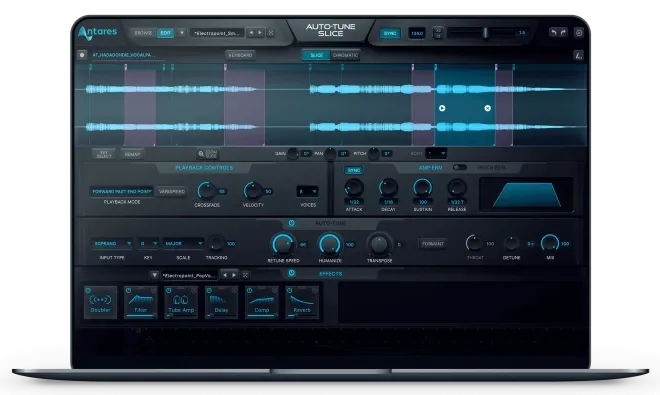Click the redo arrow
Image resolution: width=660 pixels, height=395 pixels.
click(563, 32)
